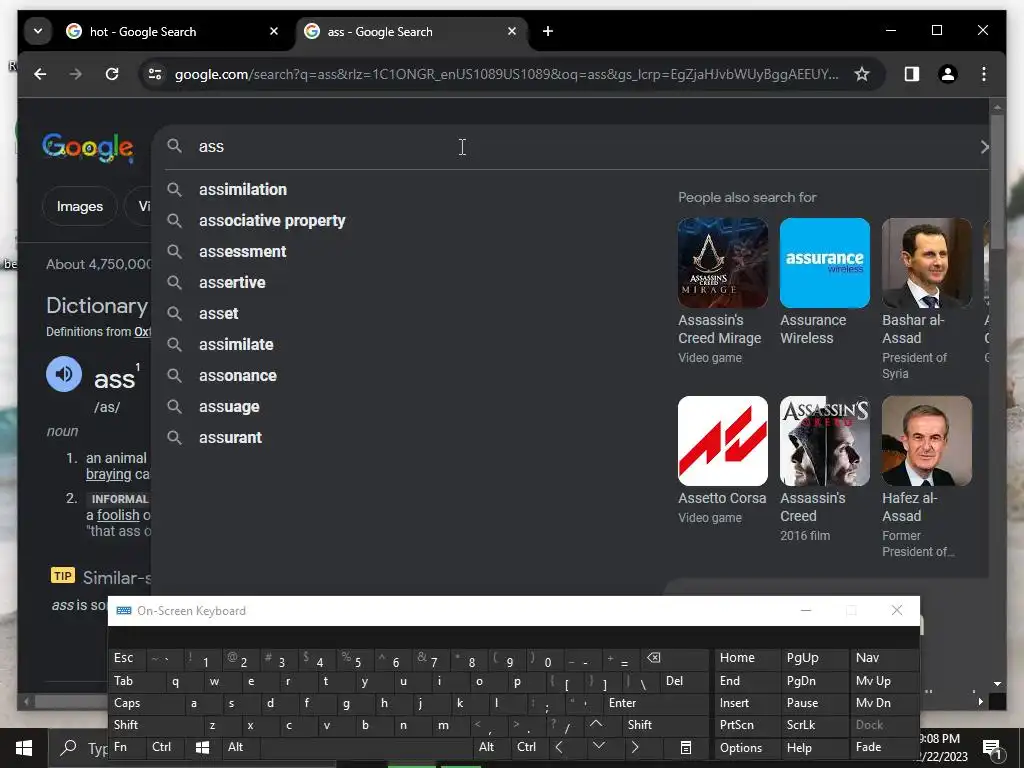Click the URL address bar

(x=506, y=74)
